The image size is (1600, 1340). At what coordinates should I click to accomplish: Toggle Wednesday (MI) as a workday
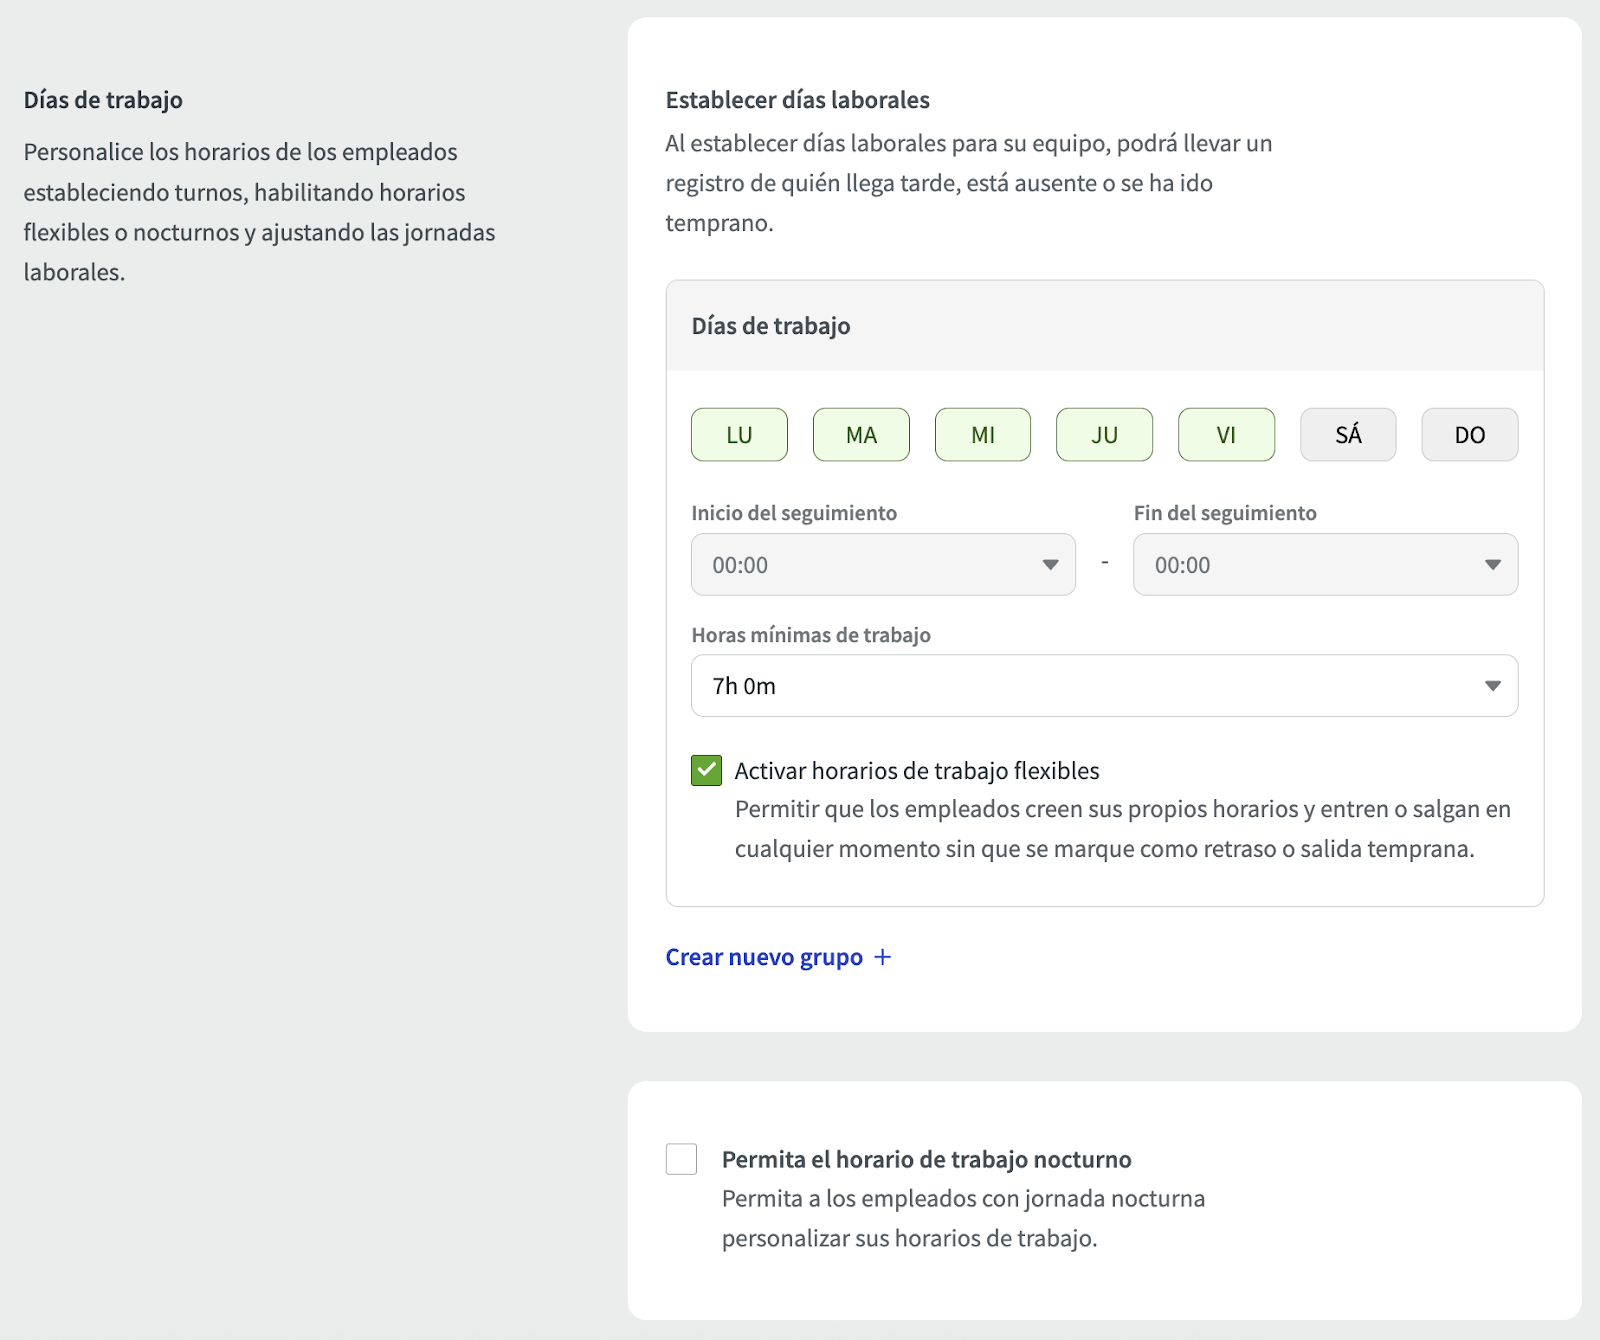click(x=982, y=435)
